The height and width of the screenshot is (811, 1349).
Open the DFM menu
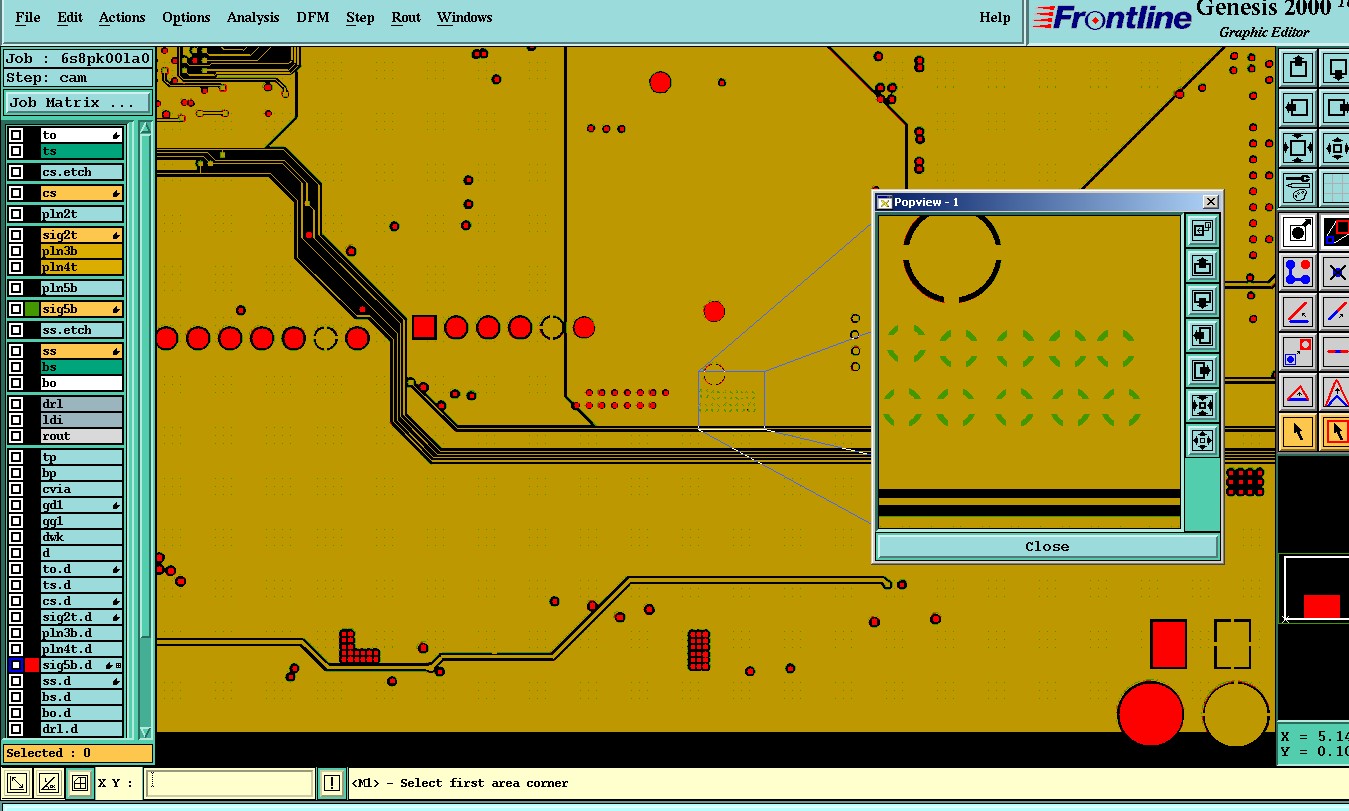pyautogui.click(x=313, y=17)
